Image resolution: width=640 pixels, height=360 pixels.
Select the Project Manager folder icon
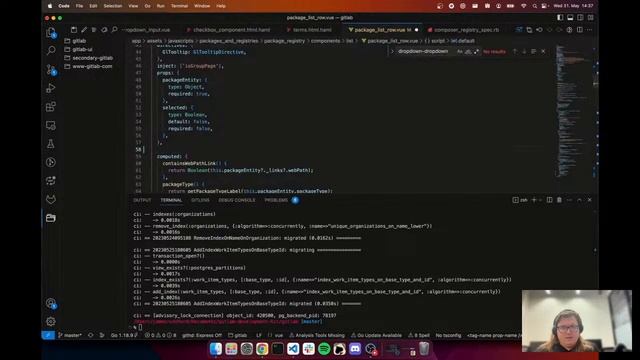(x=51, y=218)
